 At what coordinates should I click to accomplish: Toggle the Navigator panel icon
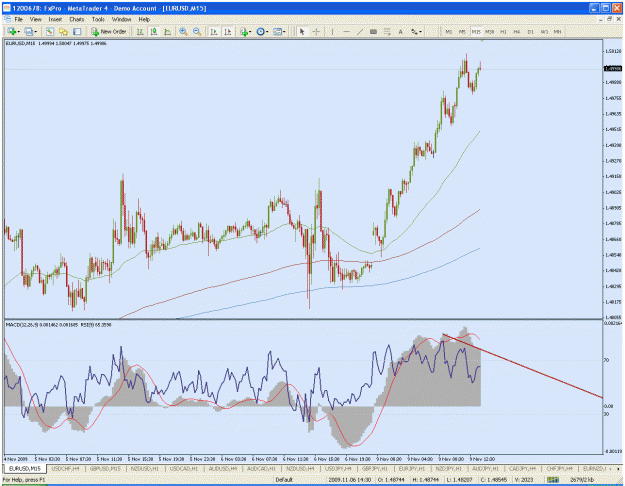[x=63, y=31]
